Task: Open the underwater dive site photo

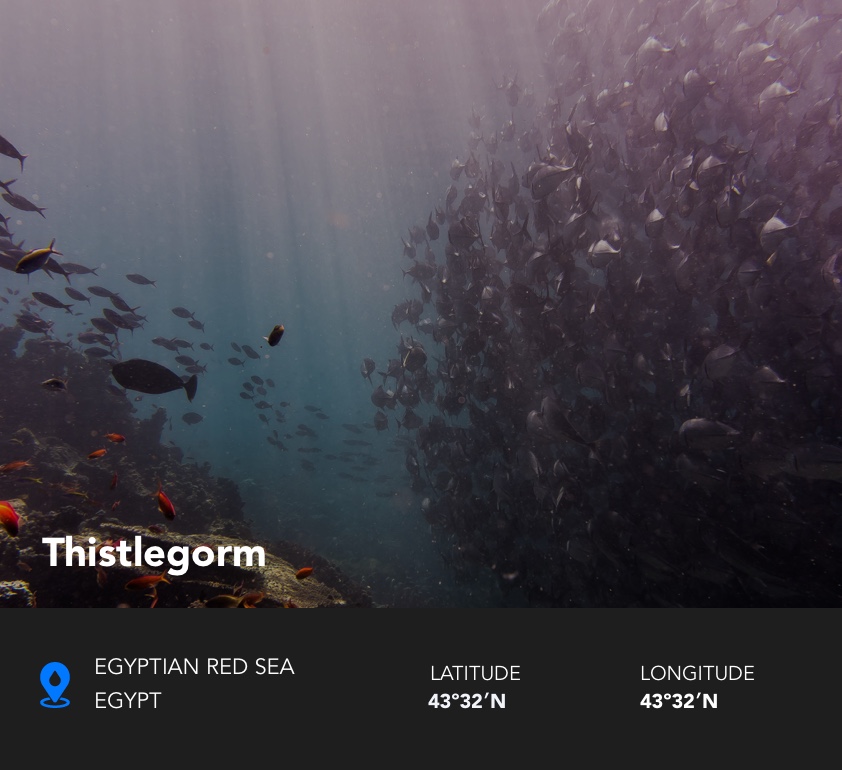Action: click(x=421, y=304)
